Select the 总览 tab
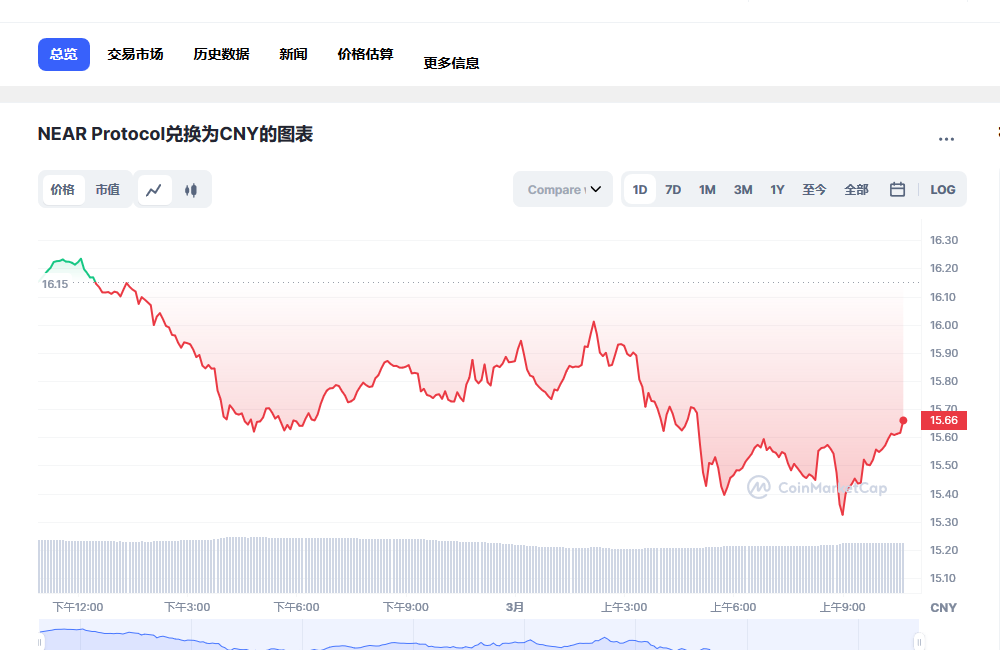This screenshot has width=1000, height=650. click(x=64, y=54)
